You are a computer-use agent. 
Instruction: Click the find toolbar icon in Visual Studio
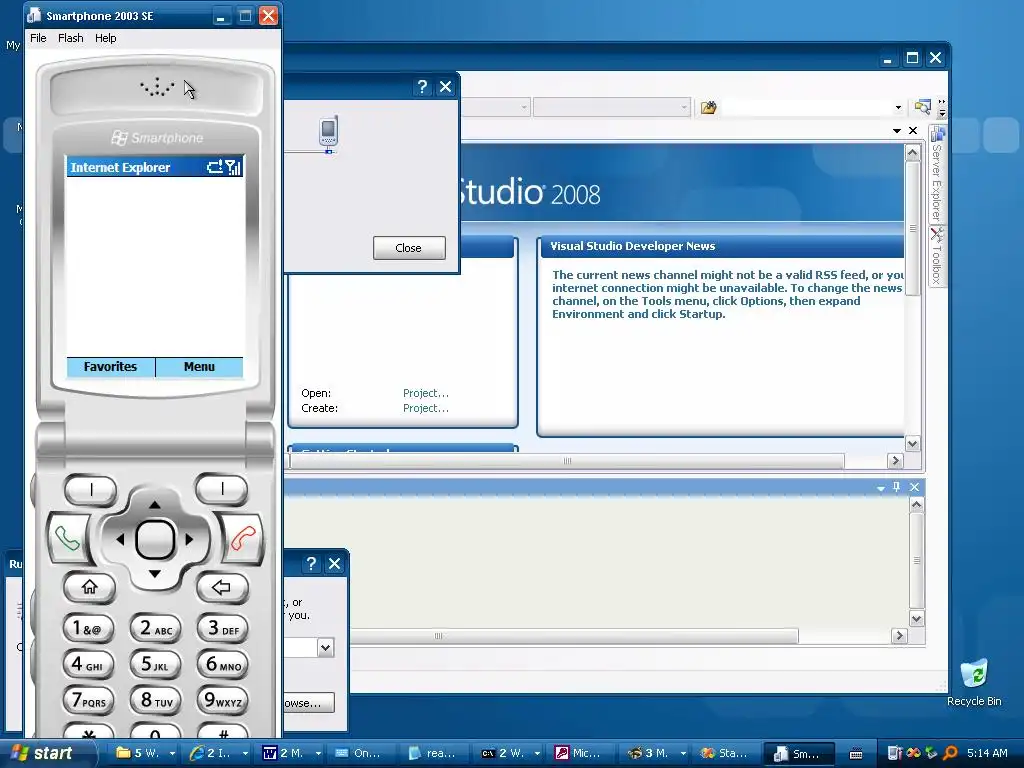(922, 107)
